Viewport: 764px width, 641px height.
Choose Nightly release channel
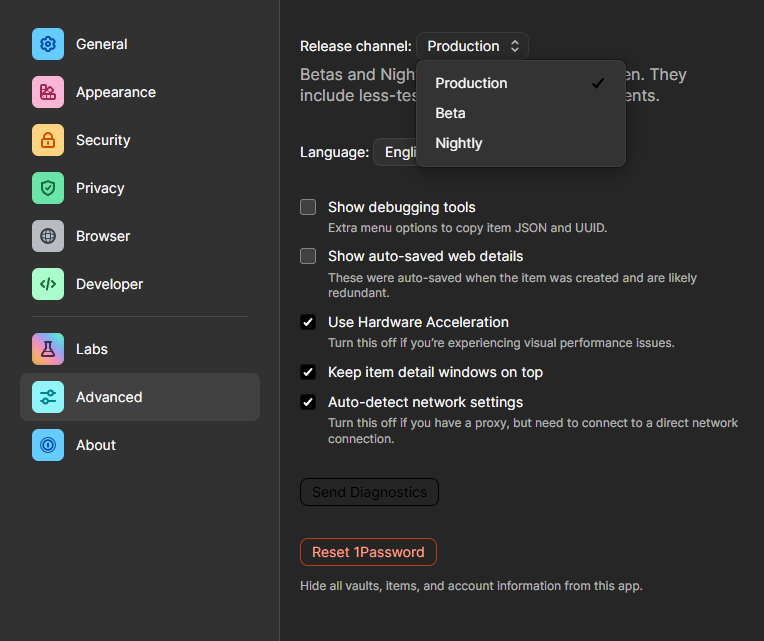520,143
